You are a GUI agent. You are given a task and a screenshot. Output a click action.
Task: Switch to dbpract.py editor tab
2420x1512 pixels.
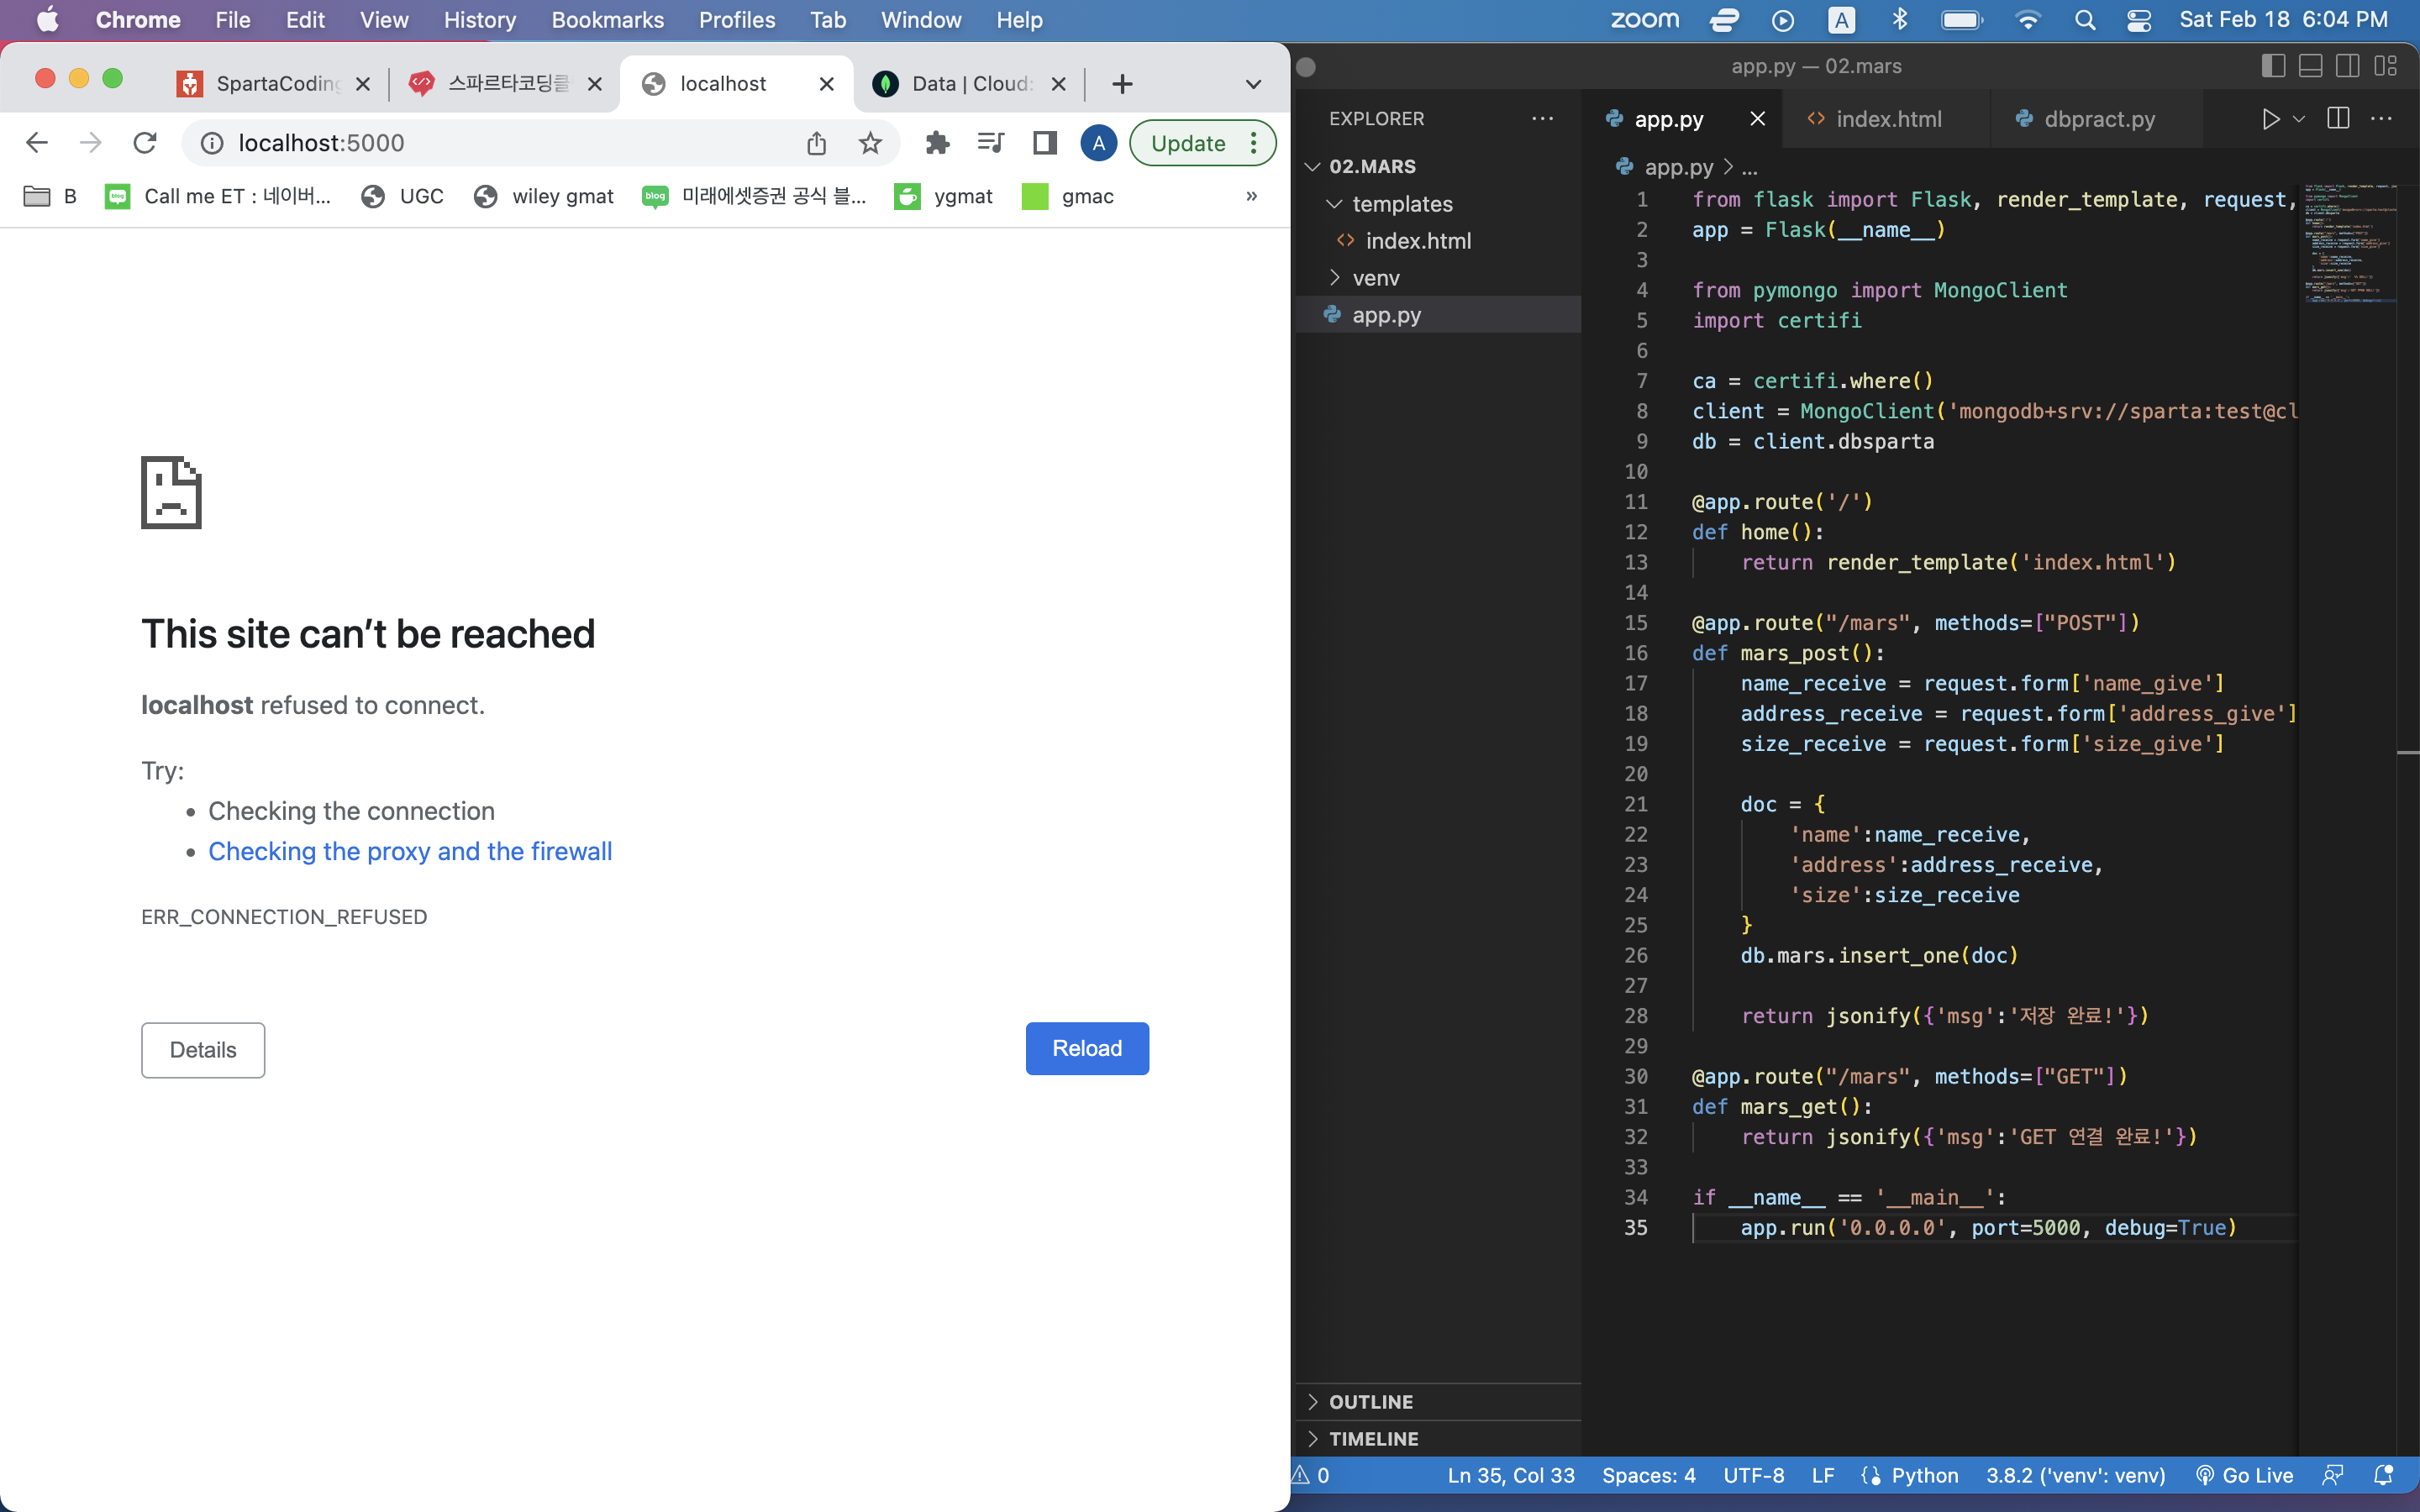point(2098,119)
